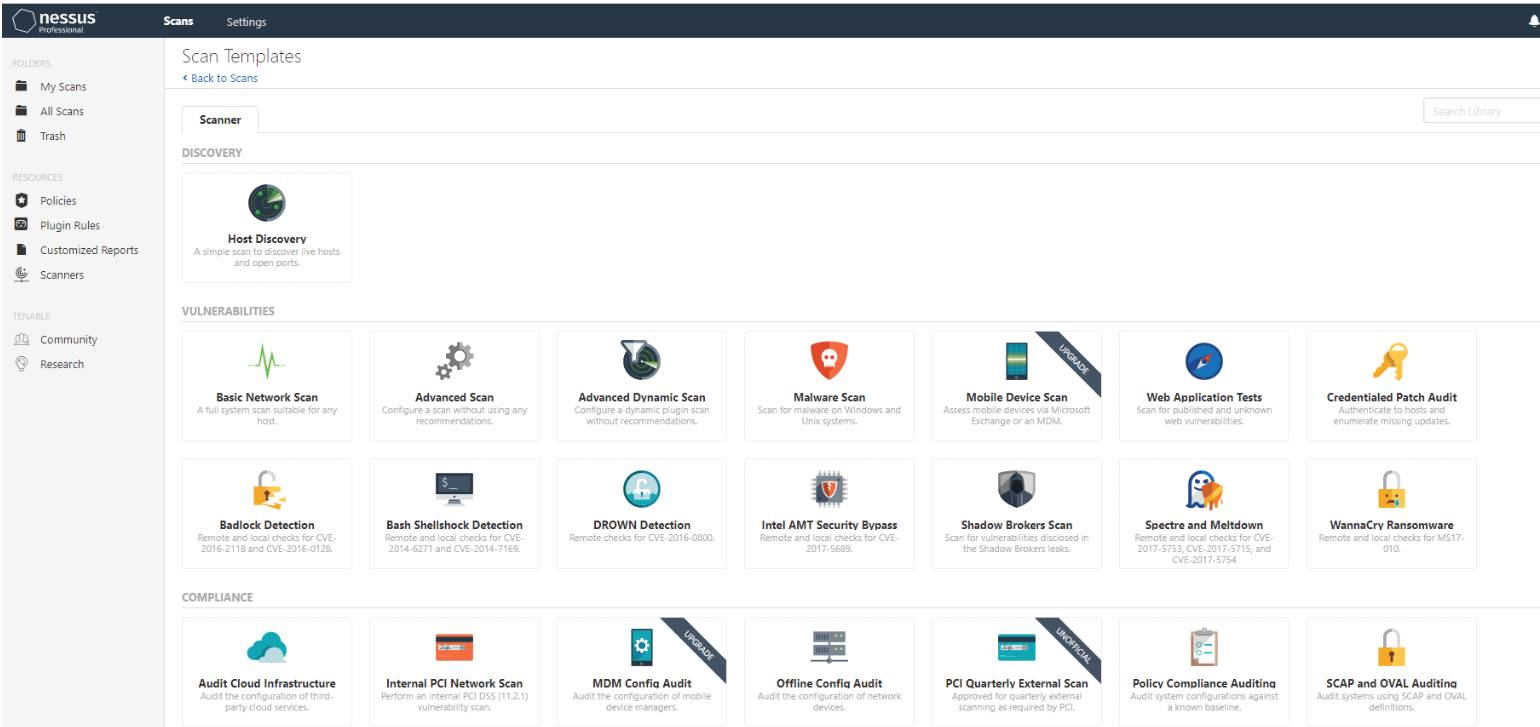This screenshot has width=1540, height=727.
Task: Open the Settings menu in top bar
Action: [246, 21]
